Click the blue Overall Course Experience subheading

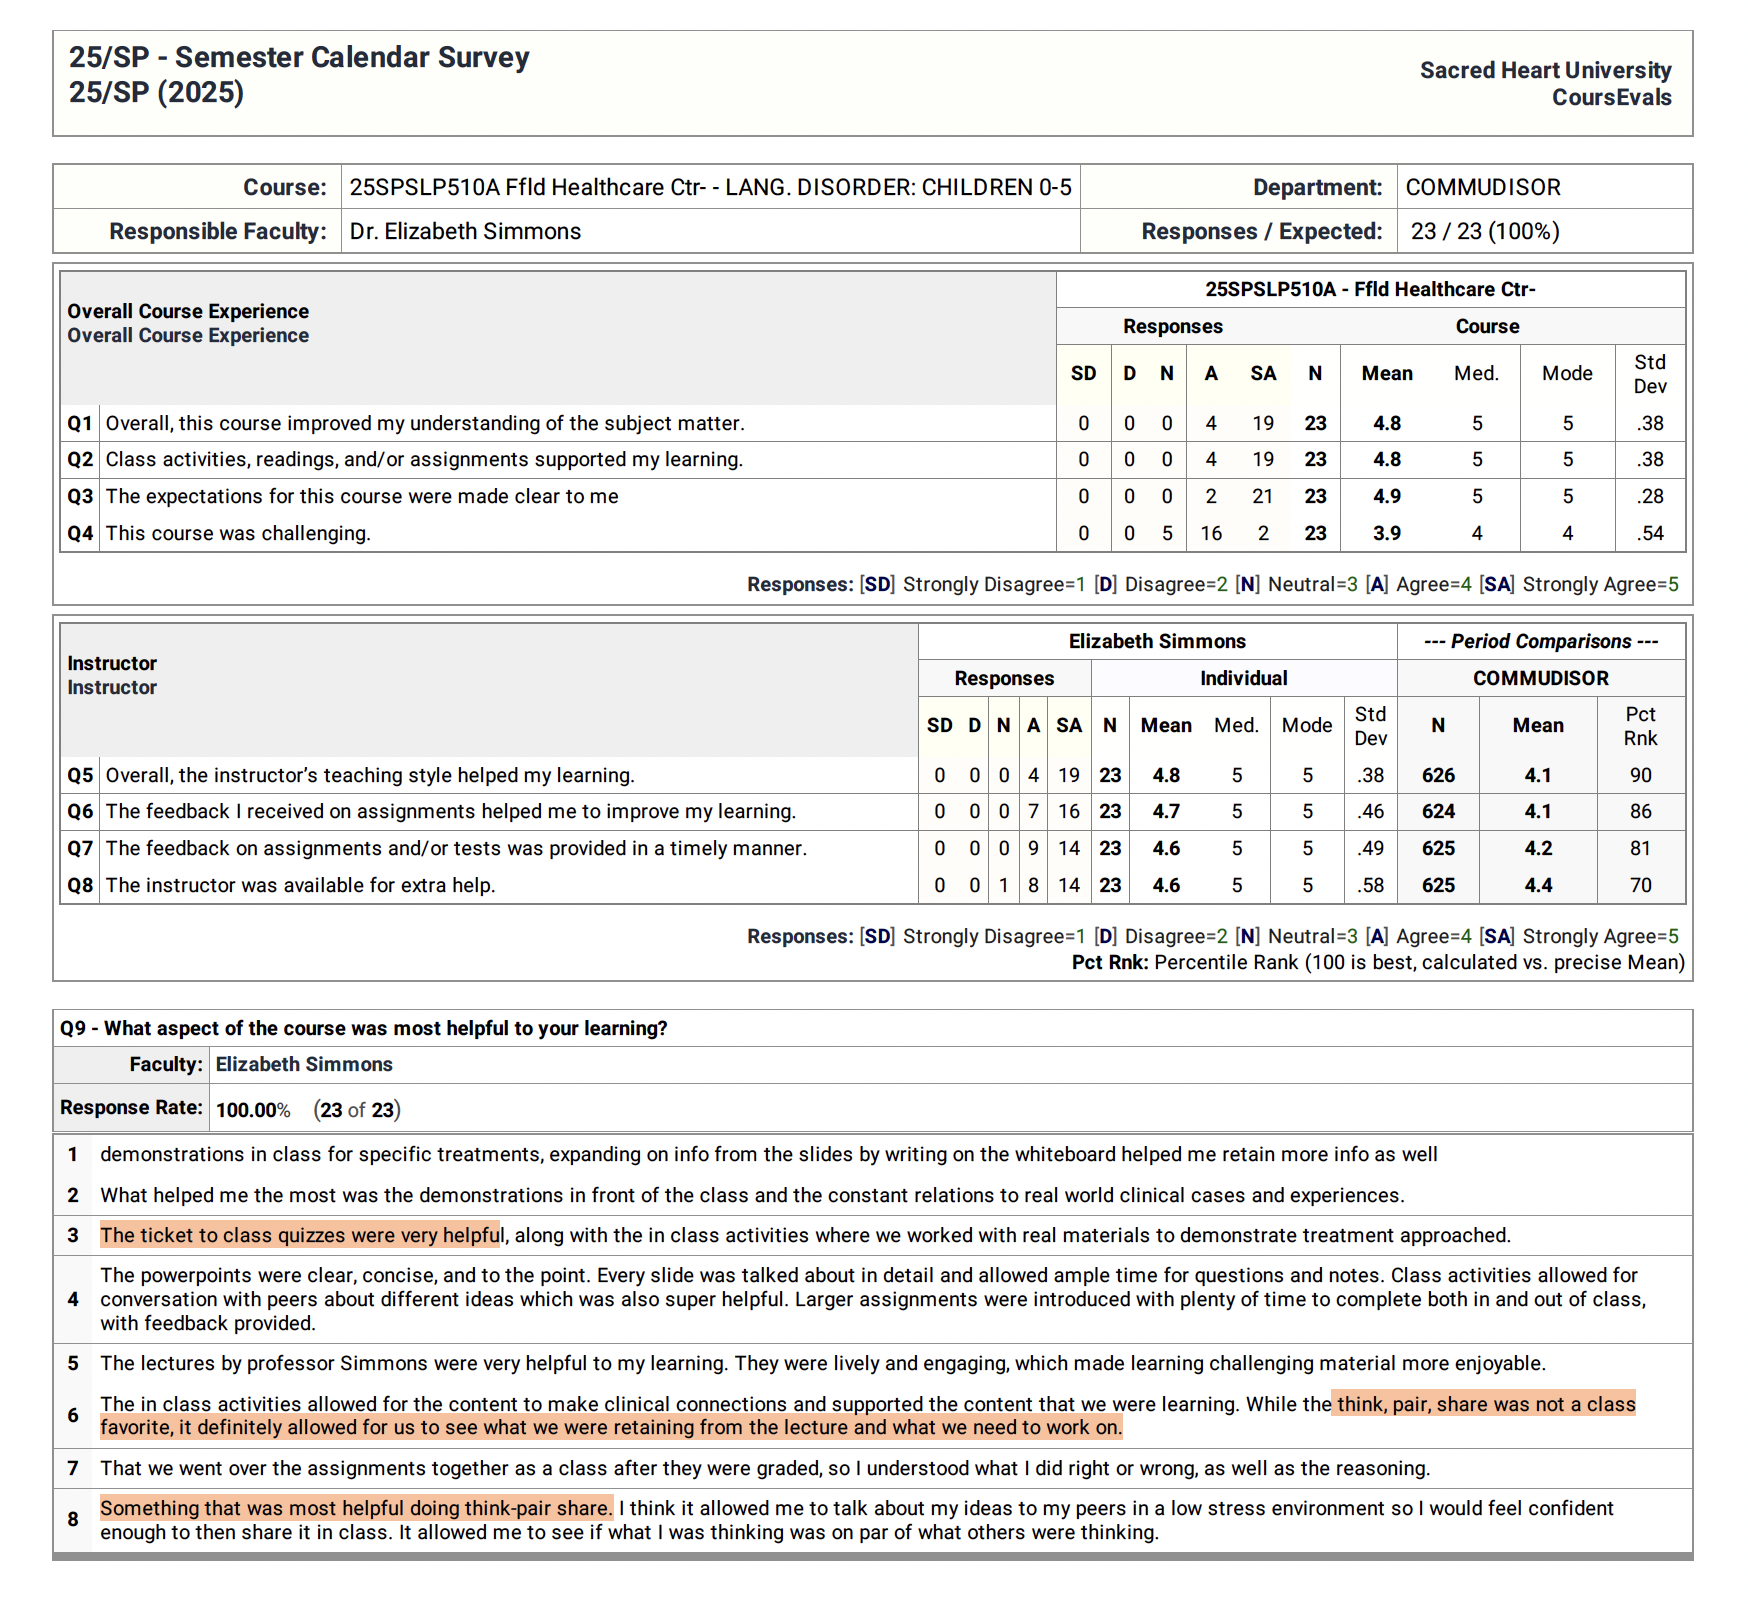click(188, 336)
